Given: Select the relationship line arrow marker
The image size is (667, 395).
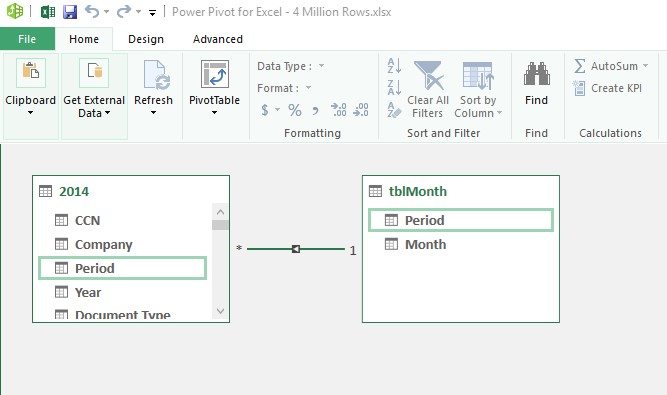Looking at the screenshot, I should [x=296, y=249].
